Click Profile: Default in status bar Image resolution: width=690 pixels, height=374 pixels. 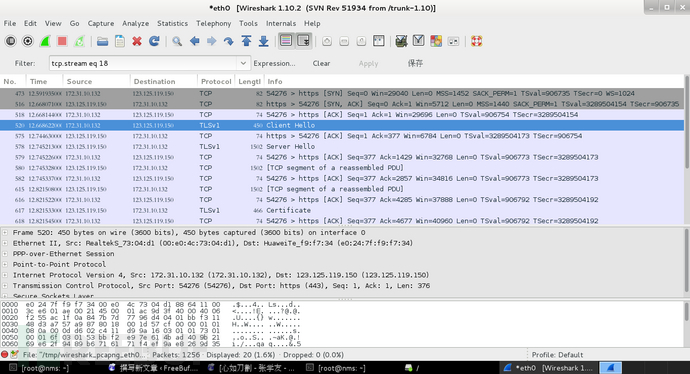tap(557, 355)
